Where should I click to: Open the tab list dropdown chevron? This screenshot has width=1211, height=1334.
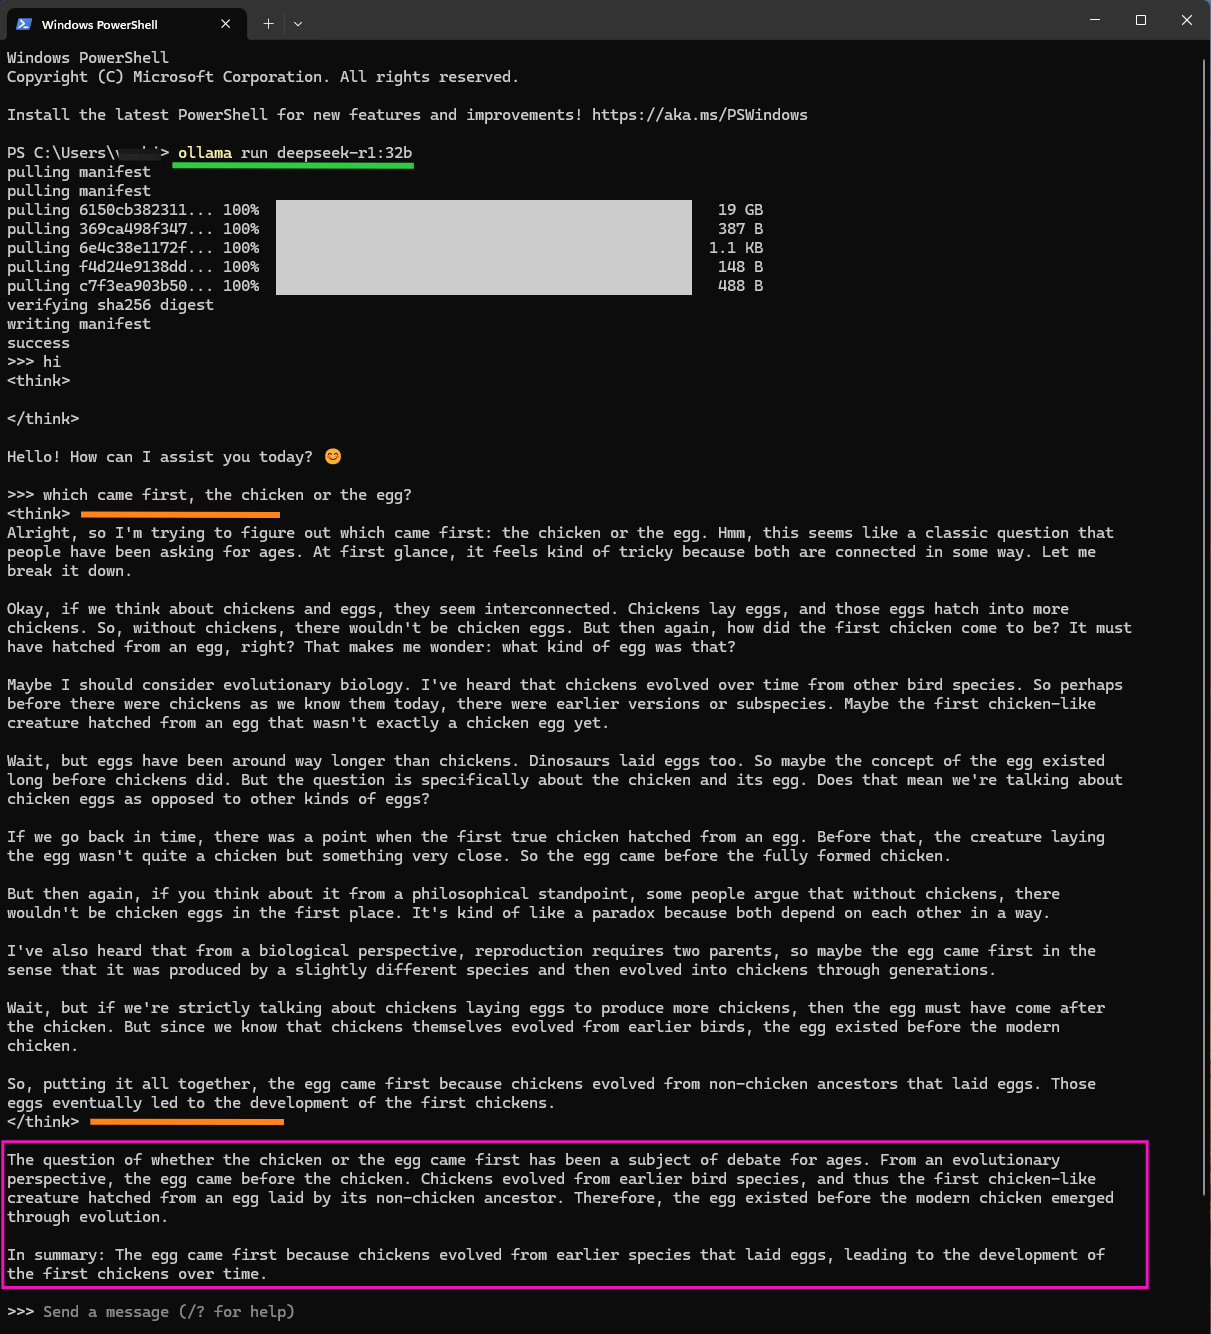coord(297,23)
